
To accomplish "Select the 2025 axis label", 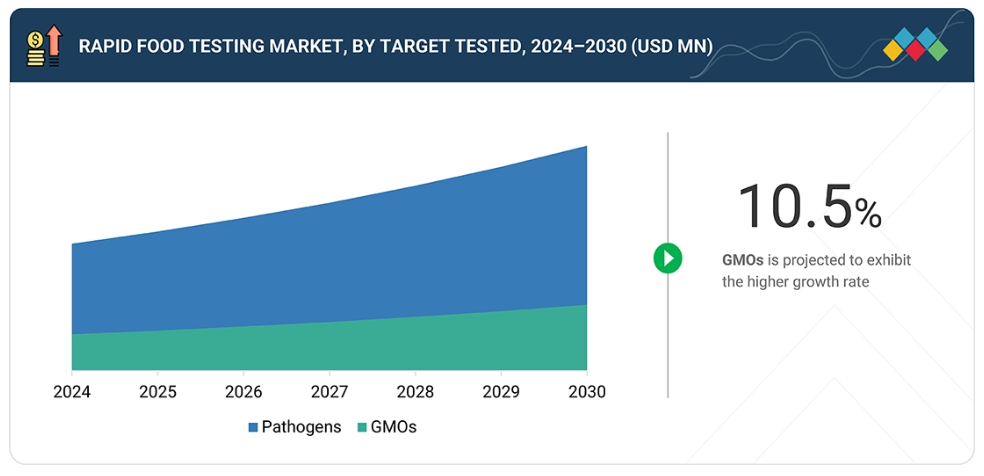I will point(158,392).
